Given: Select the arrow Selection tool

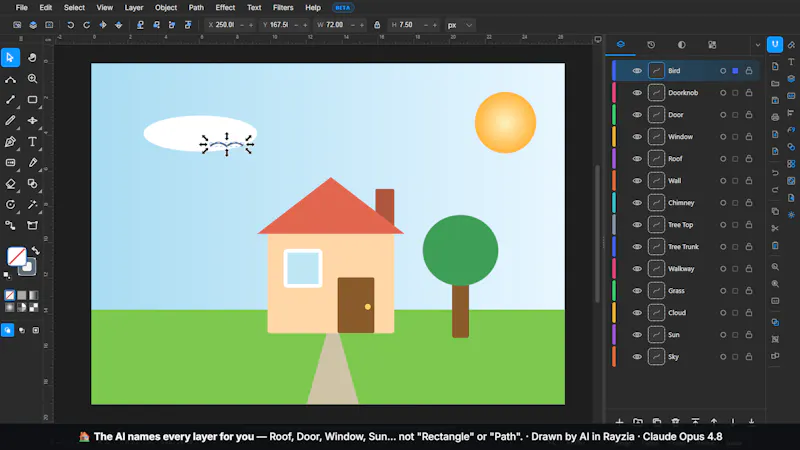Looking at the screenshot, I should click(x=10, y=57).
